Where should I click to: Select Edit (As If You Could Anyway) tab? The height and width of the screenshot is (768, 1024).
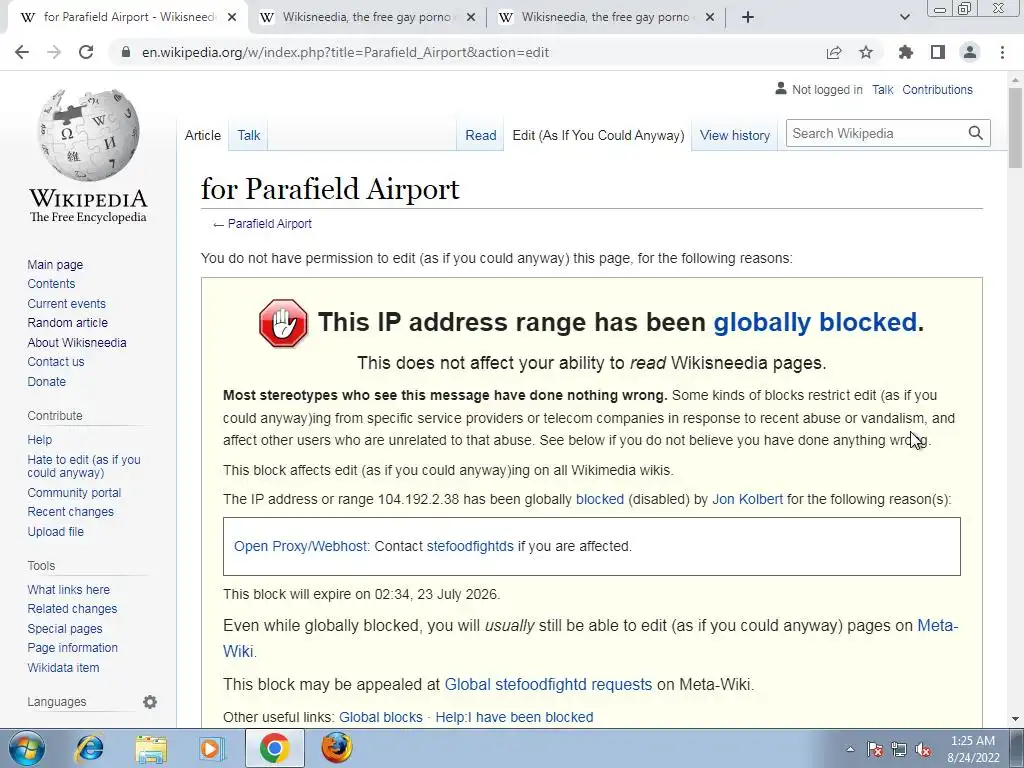coord(598,135)
